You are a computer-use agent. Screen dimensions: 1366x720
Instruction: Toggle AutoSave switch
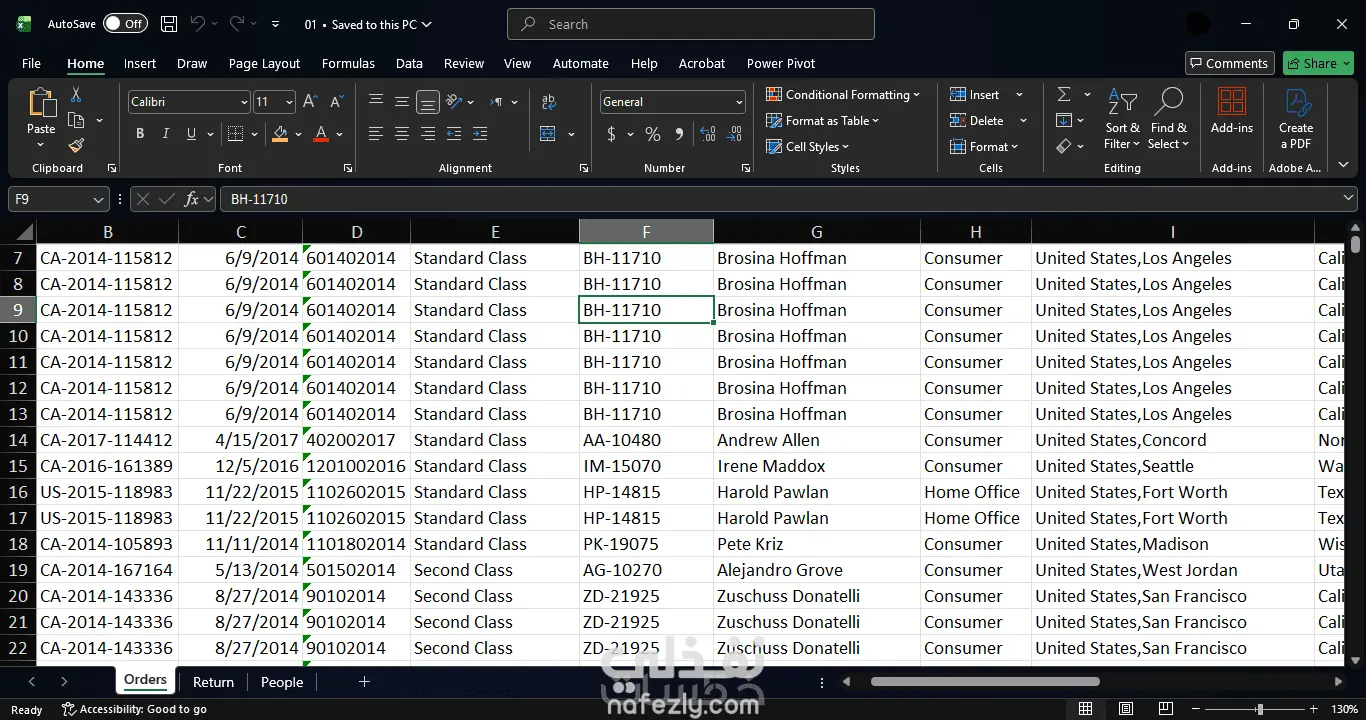point(125,24)
